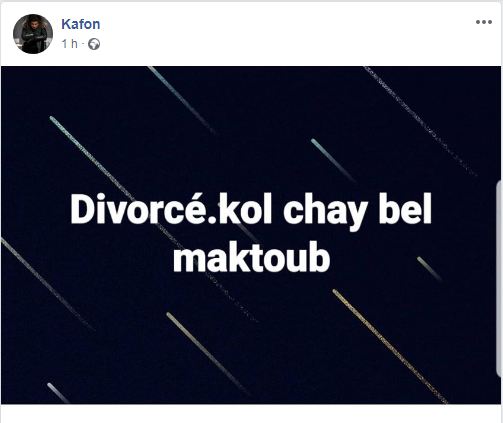Screen dimensions: 503x423
Task: Click the globe public privacy icon
Action: coord(94,44)
